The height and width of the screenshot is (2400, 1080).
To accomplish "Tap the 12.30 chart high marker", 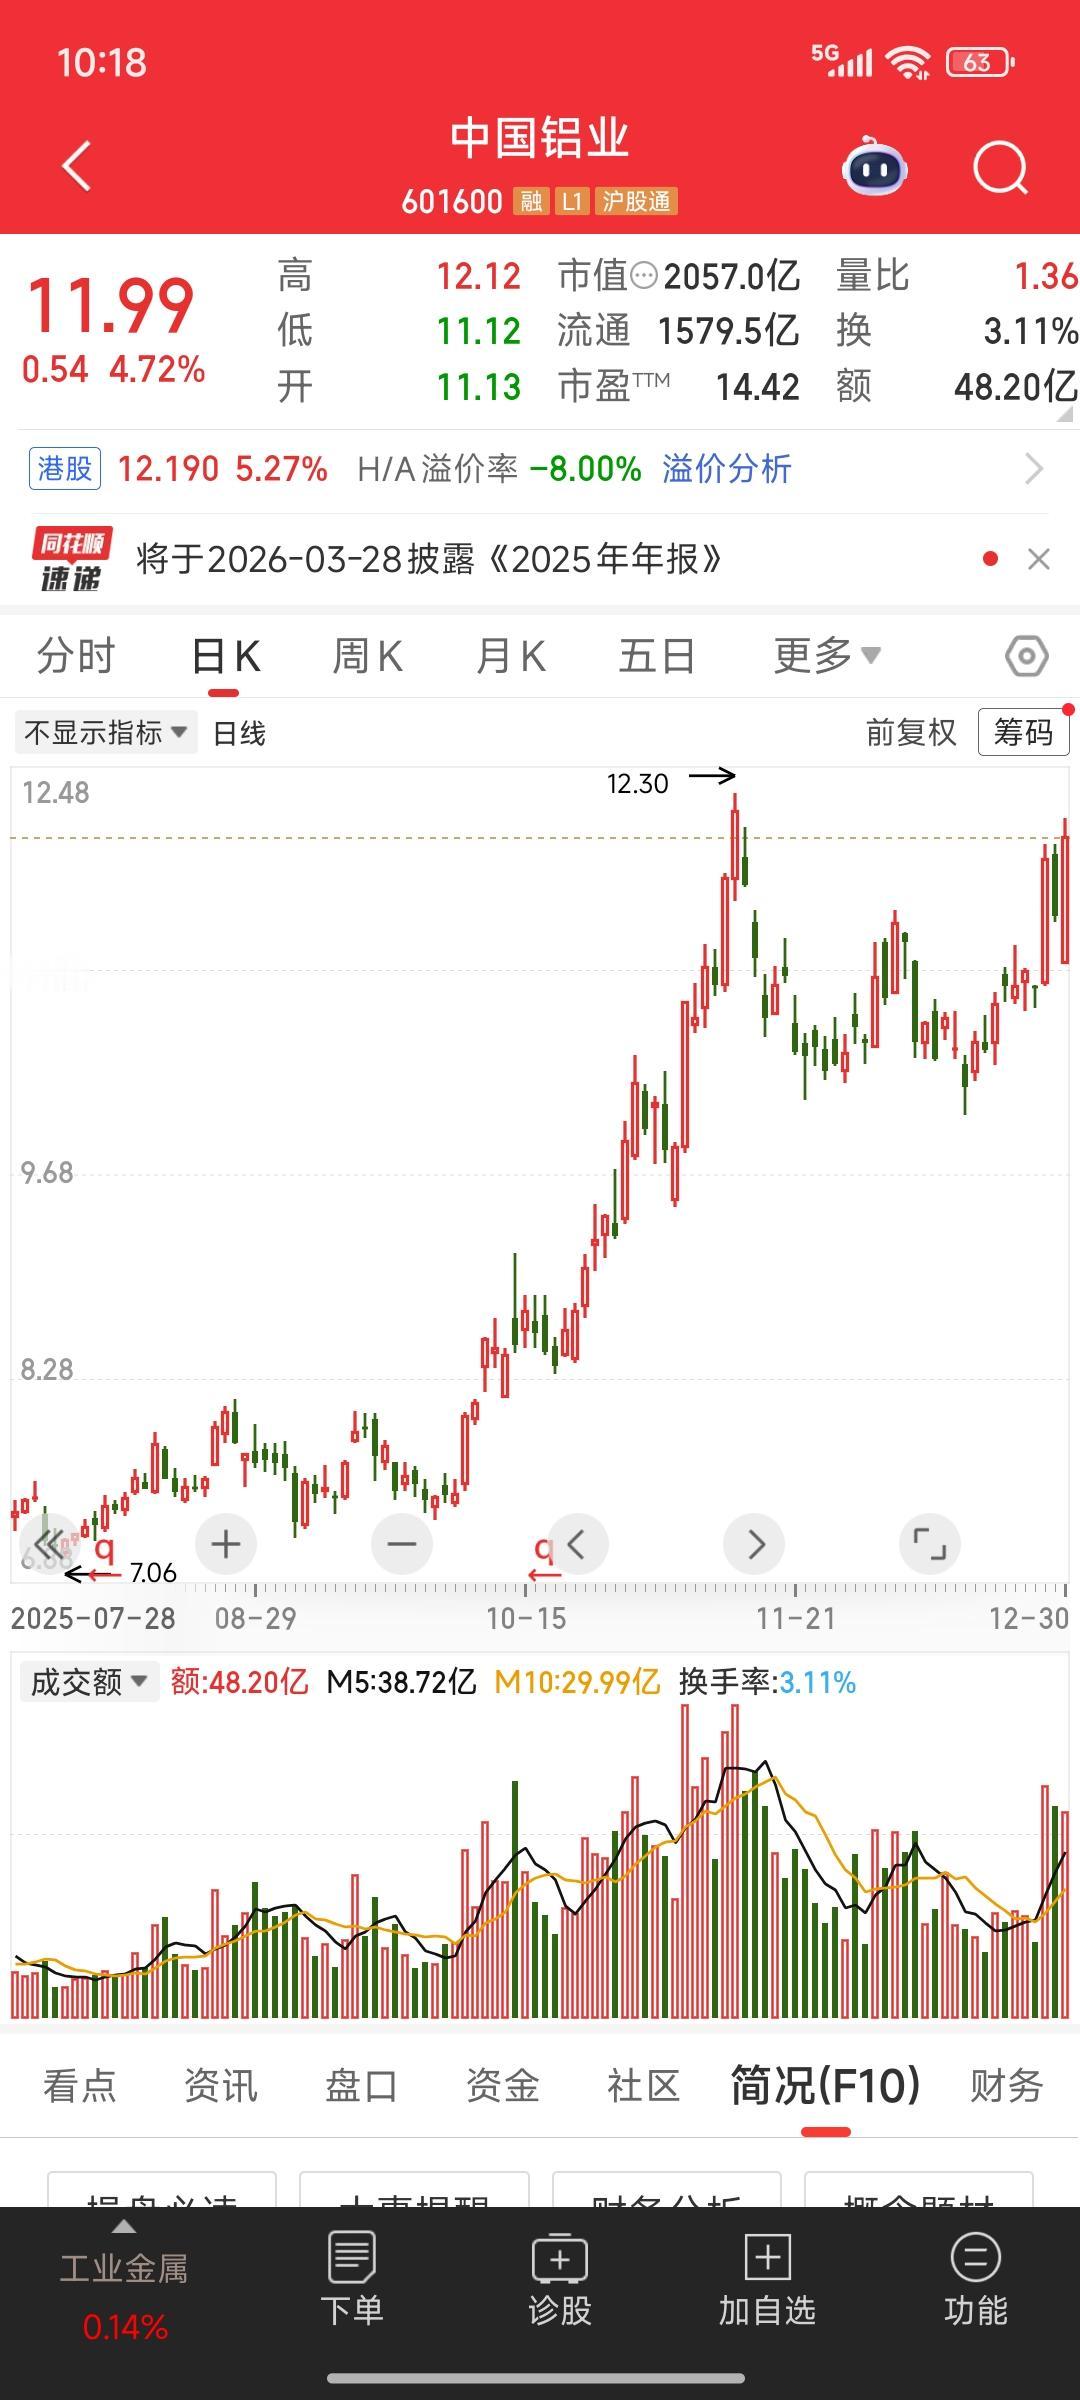I will 638,784.
